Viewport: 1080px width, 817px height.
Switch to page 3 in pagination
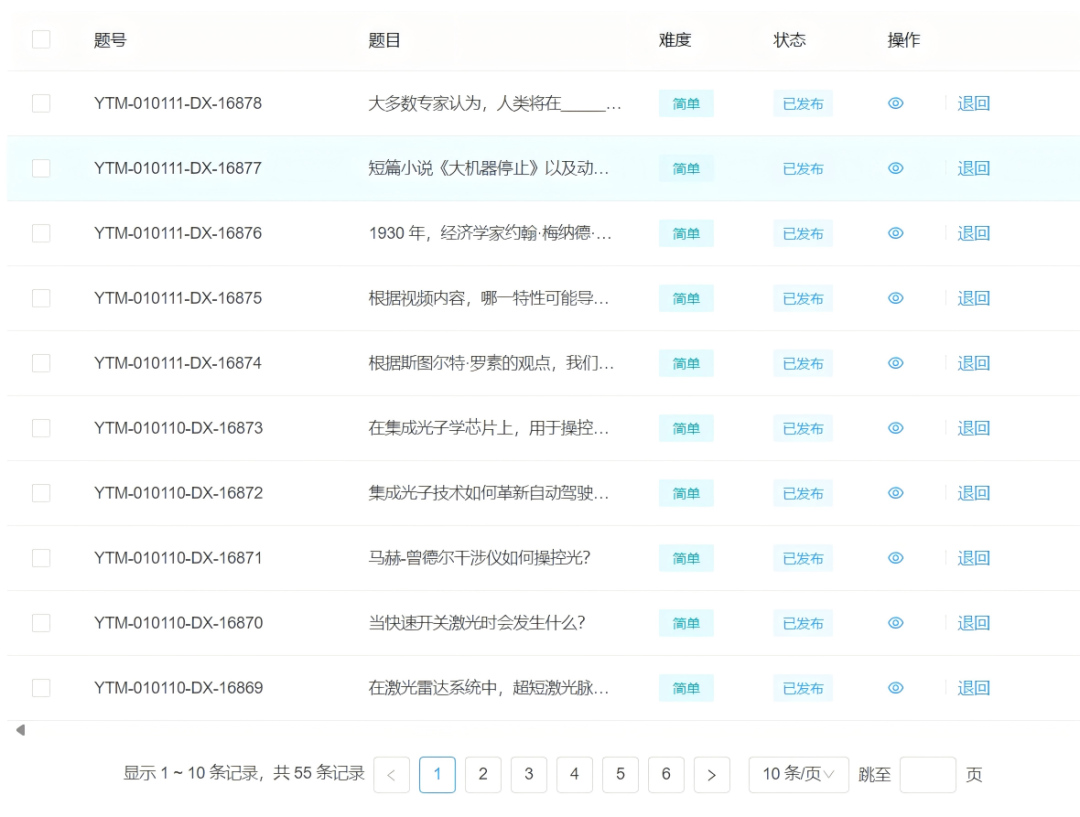pos(529,774)
